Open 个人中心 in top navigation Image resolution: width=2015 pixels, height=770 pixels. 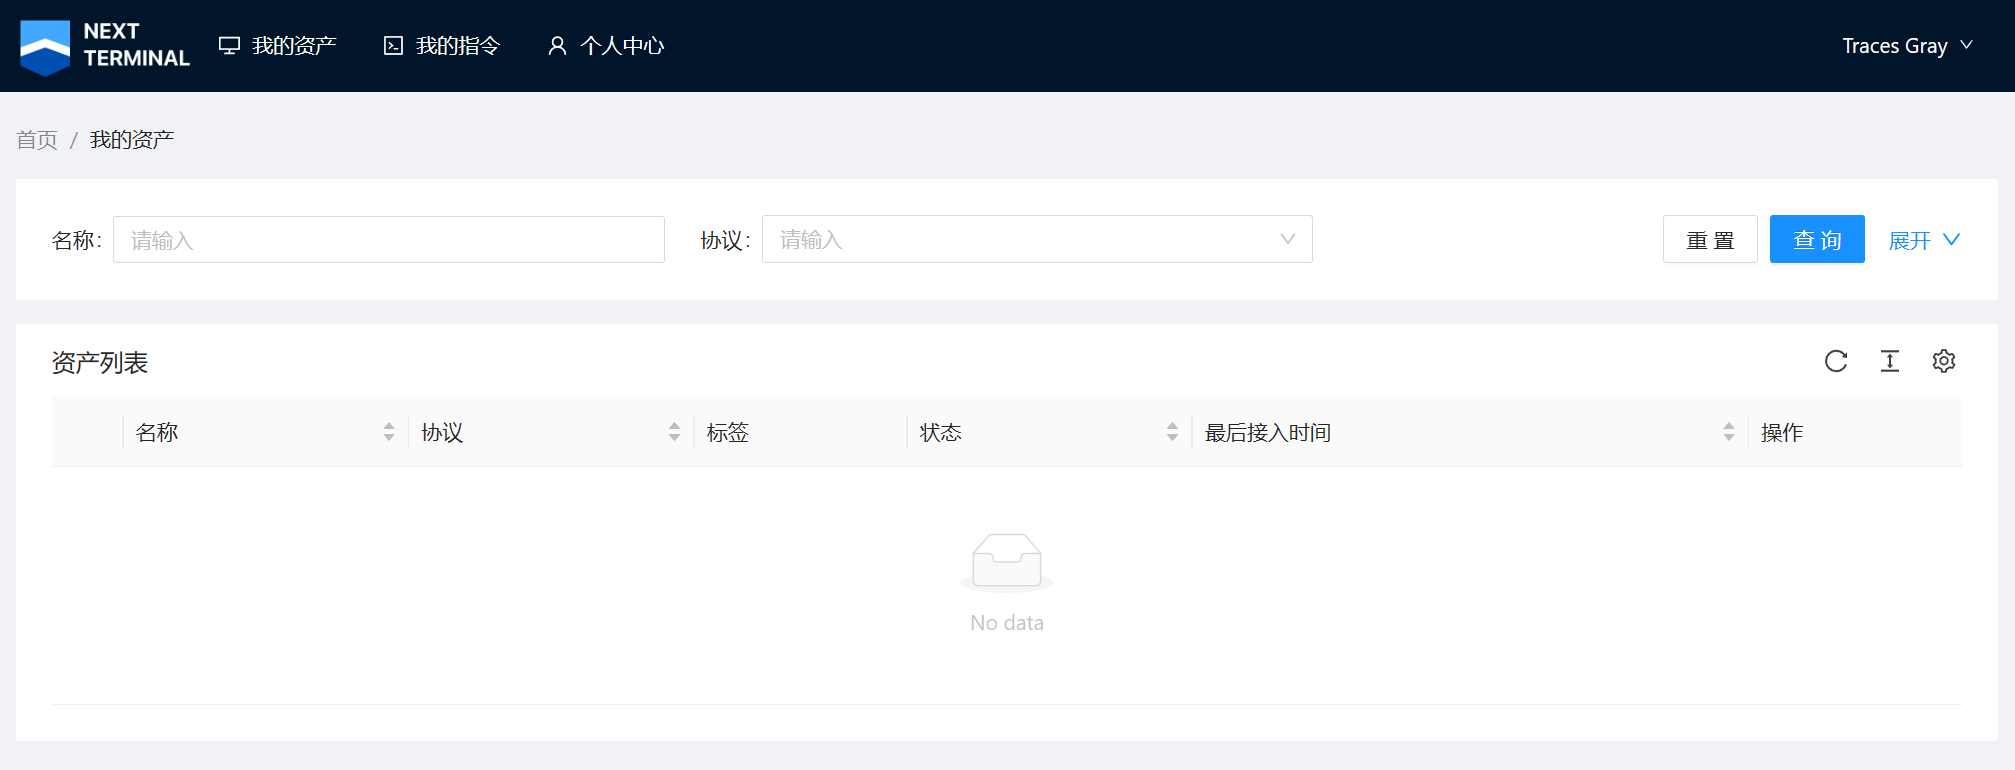click(x=606, y=46)
